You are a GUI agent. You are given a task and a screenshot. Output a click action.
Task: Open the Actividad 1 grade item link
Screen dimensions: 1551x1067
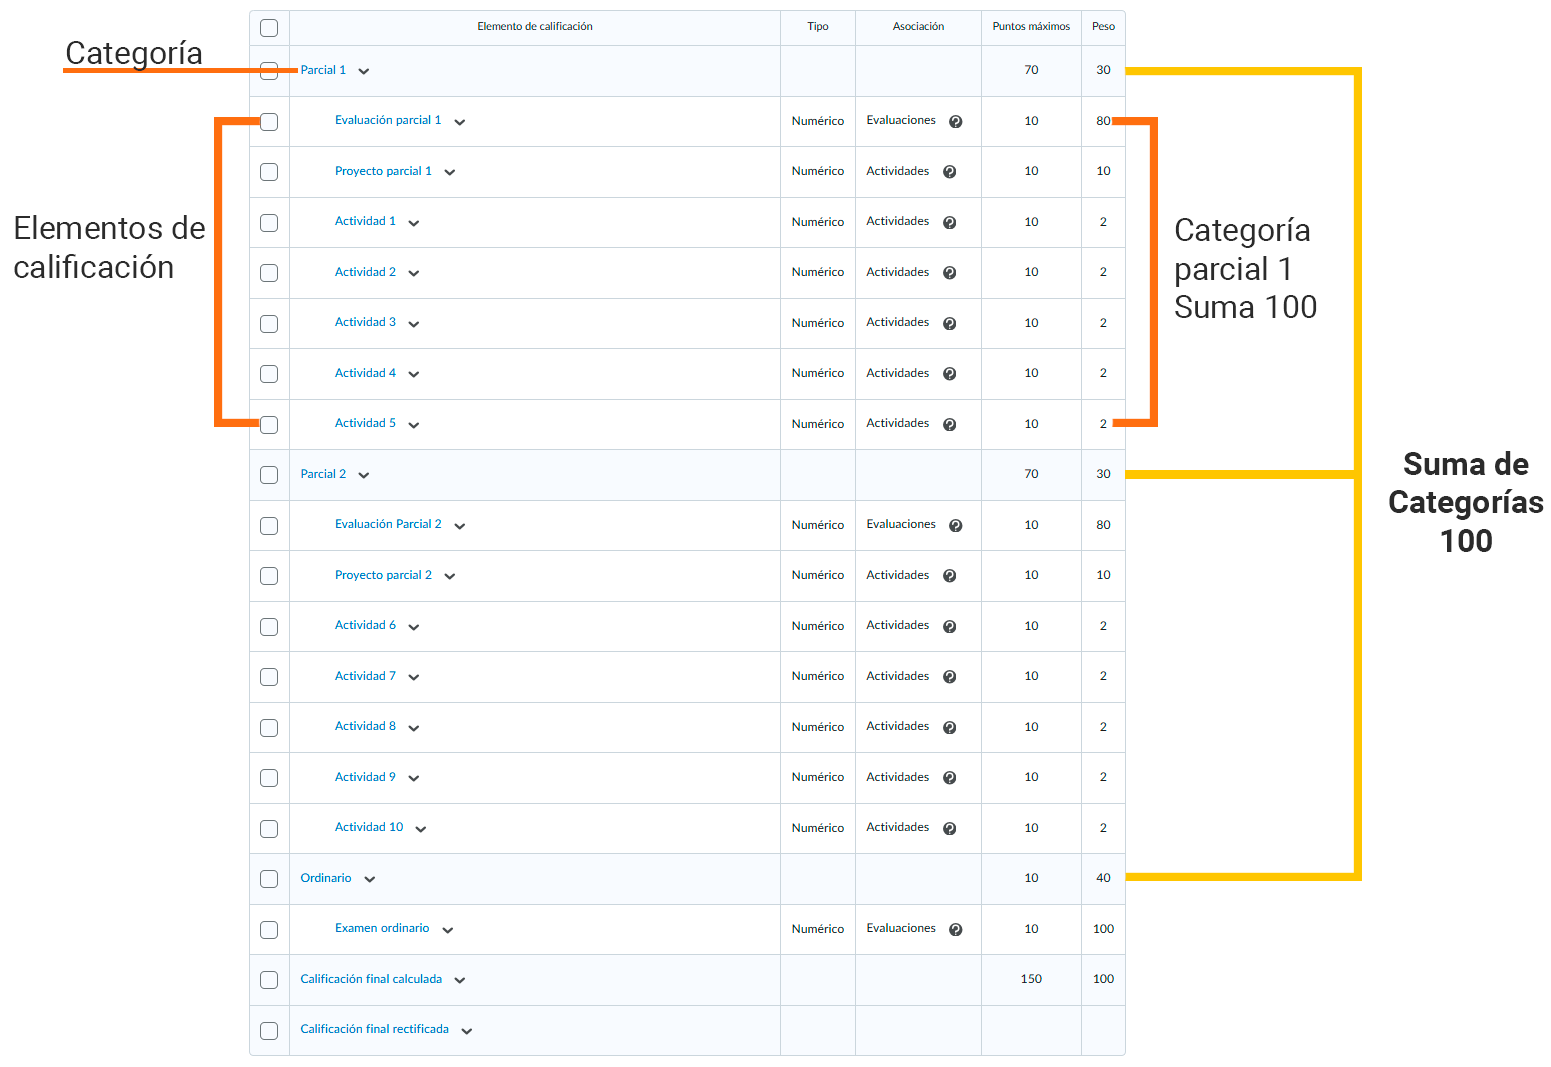click(365, 222)
